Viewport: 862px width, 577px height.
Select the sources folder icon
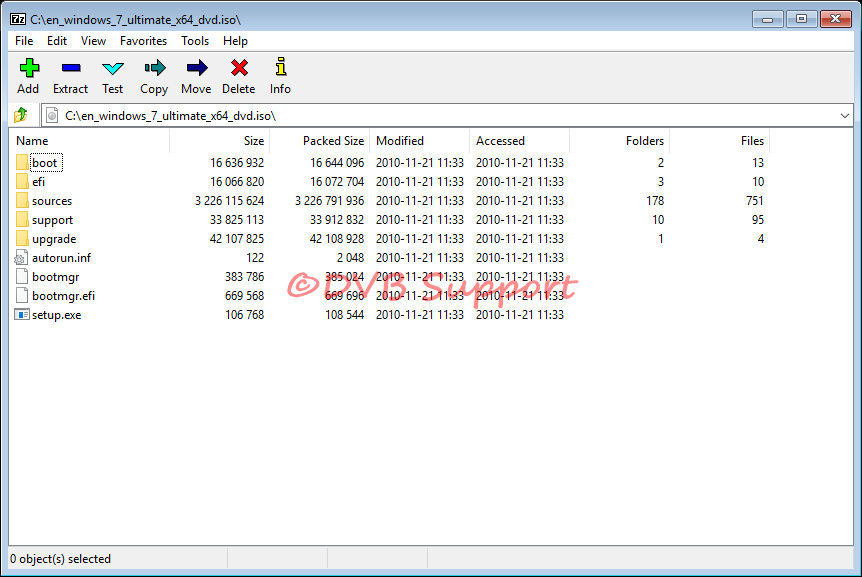point(22,200)
